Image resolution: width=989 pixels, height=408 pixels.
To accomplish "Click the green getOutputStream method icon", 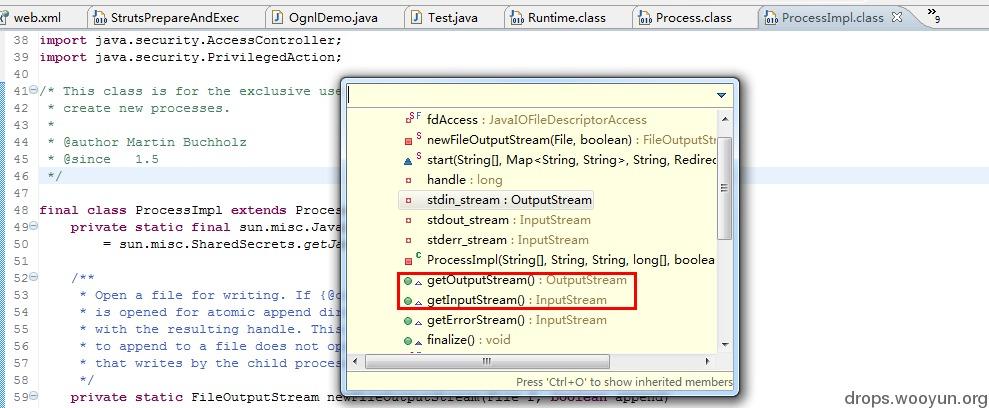I will pyautogui.click(x=409, y=281).
